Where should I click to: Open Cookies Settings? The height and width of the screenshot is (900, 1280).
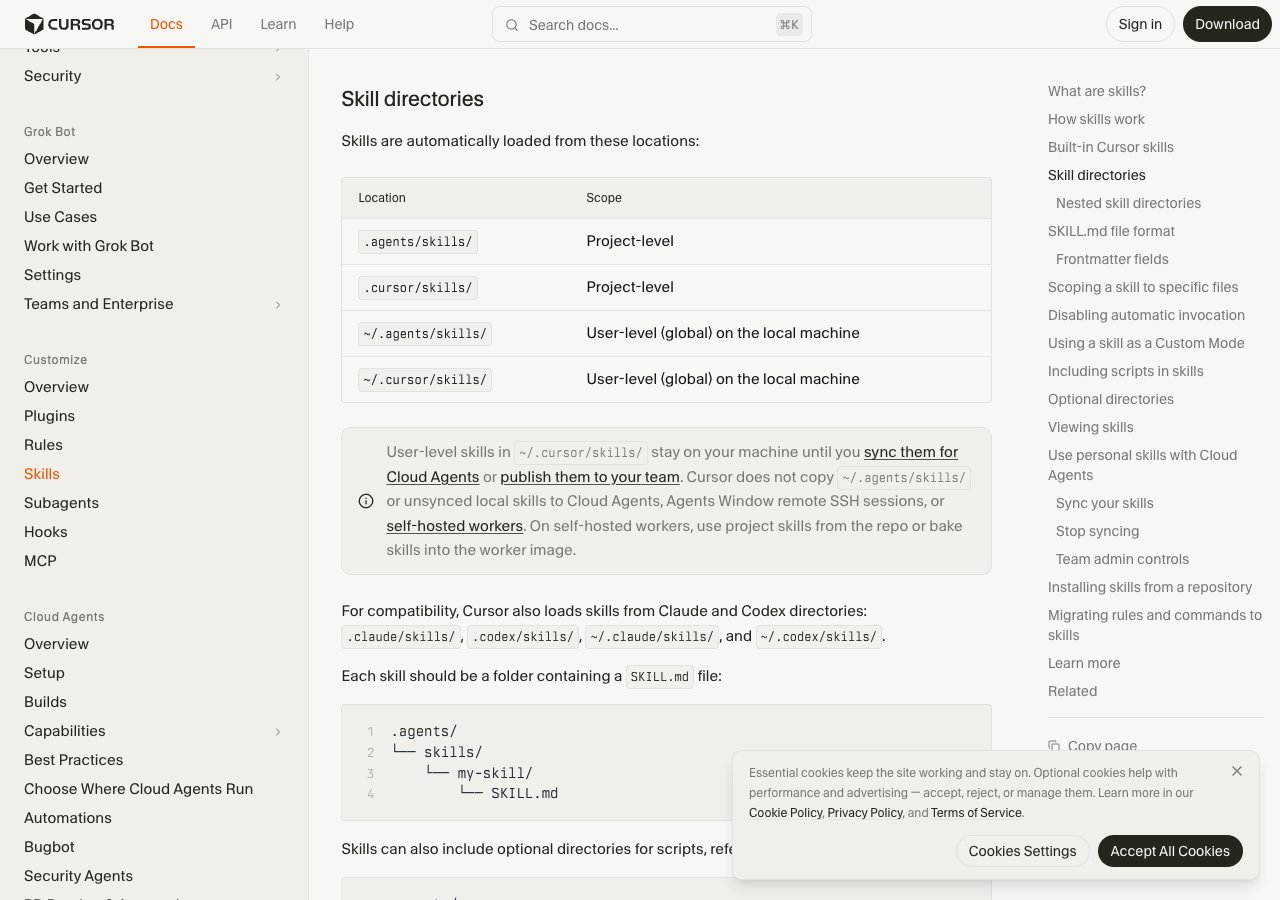tap(1022, 851)
